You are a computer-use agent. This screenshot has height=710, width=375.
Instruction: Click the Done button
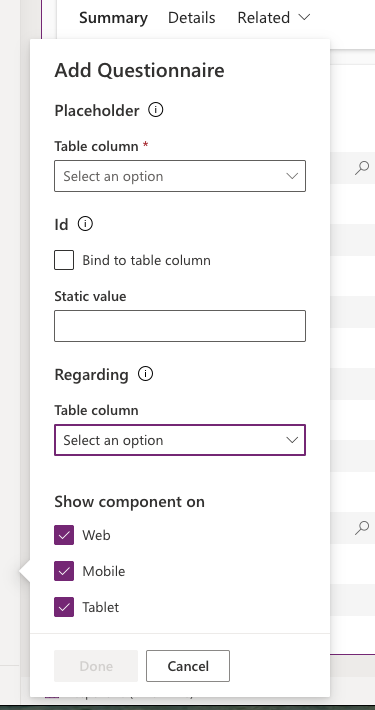coord(96,666)
